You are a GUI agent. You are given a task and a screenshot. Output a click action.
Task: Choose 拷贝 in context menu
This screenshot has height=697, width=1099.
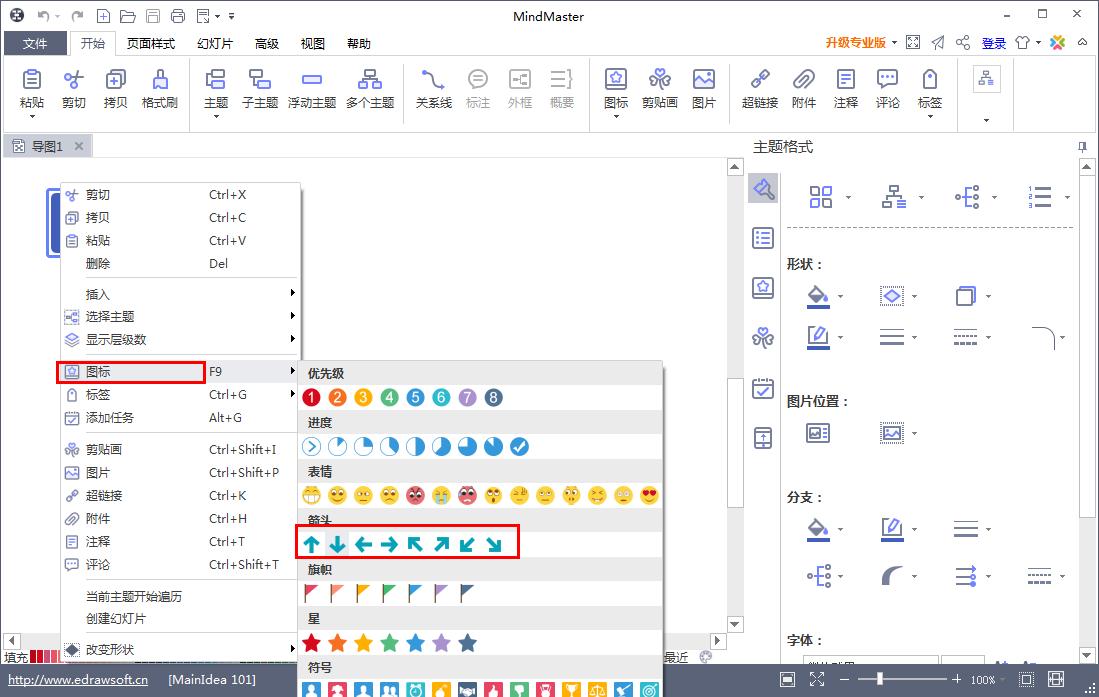tap(180, 218)
